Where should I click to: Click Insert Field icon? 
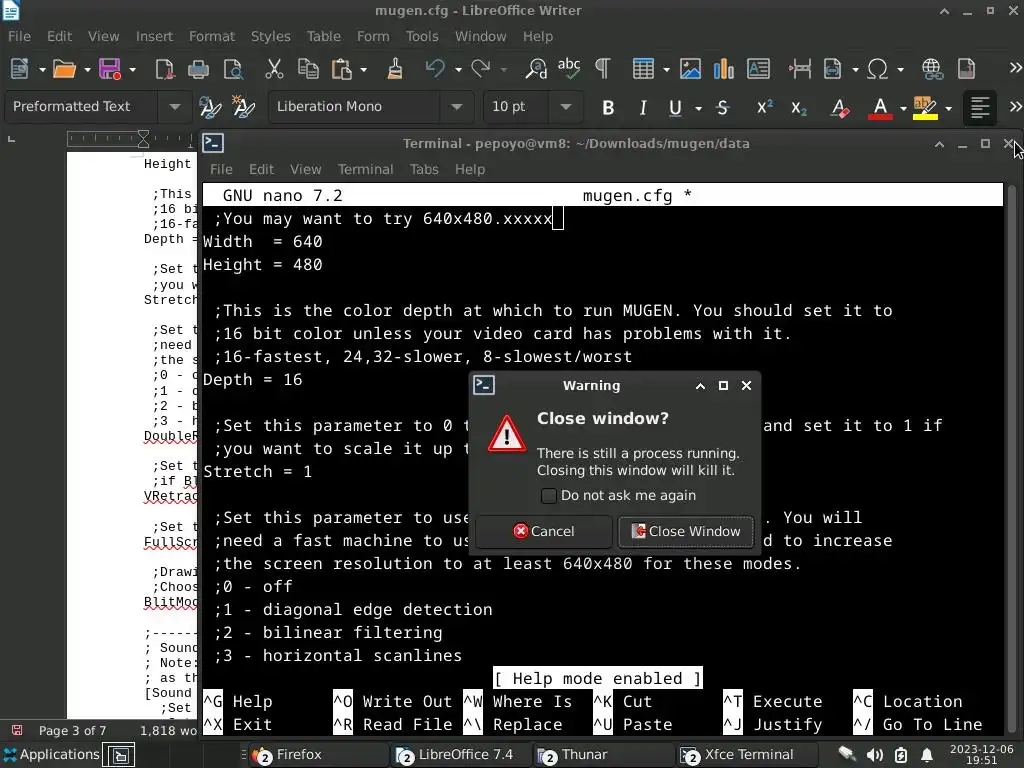click(x=833, y=69)
